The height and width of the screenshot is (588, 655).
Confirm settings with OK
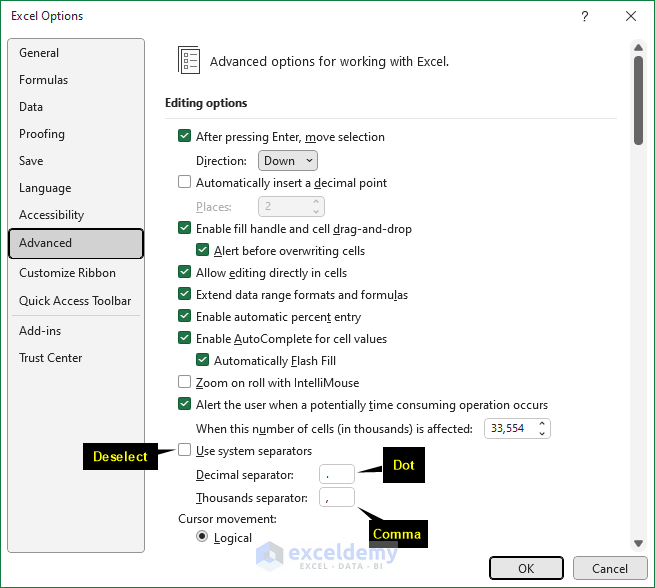pos(526,568)
